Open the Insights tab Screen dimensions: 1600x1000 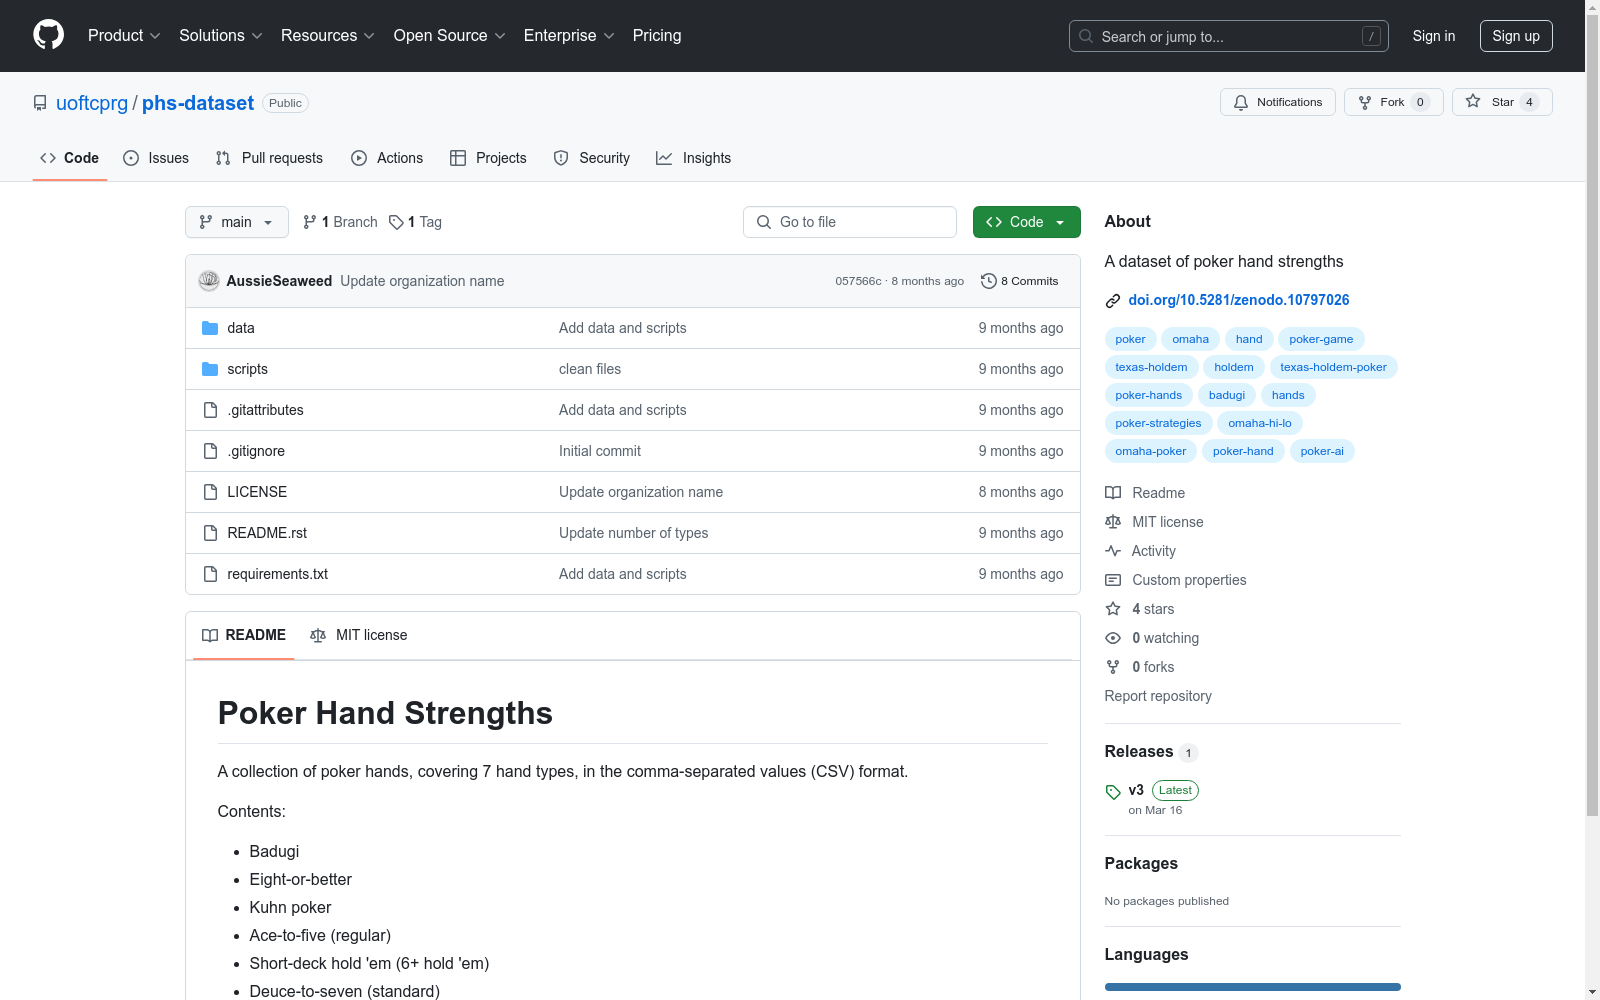point(694,158)
